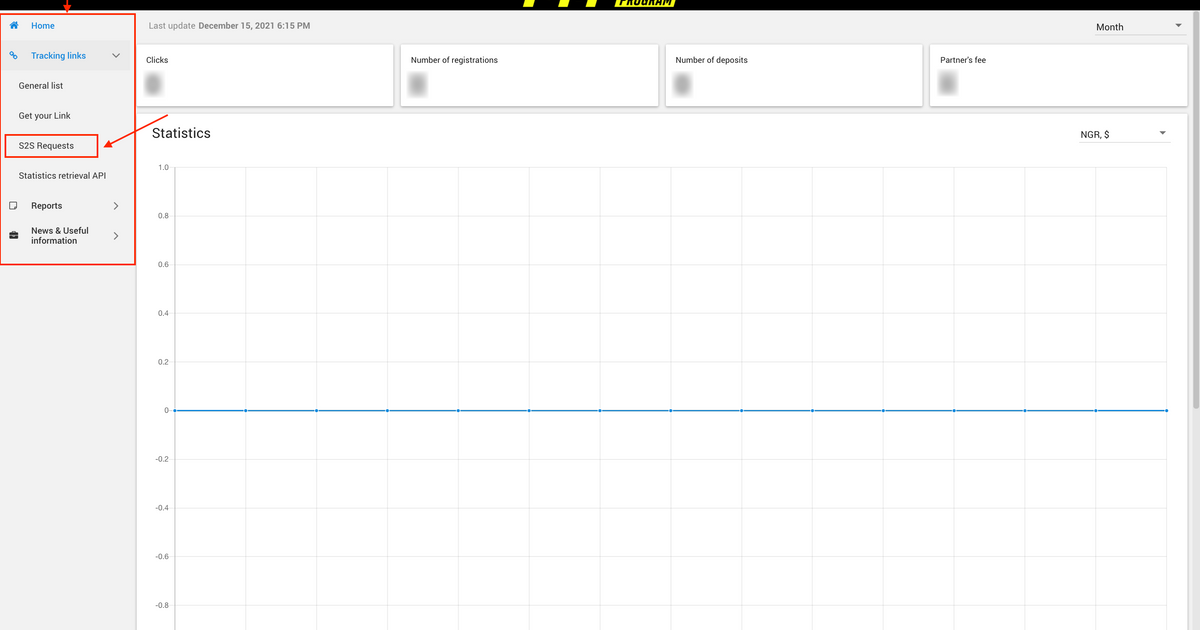The height and width of the screenshot is (630, 1200).
Task: Click the Clicks stat card
Action: (x=264, y=75)
